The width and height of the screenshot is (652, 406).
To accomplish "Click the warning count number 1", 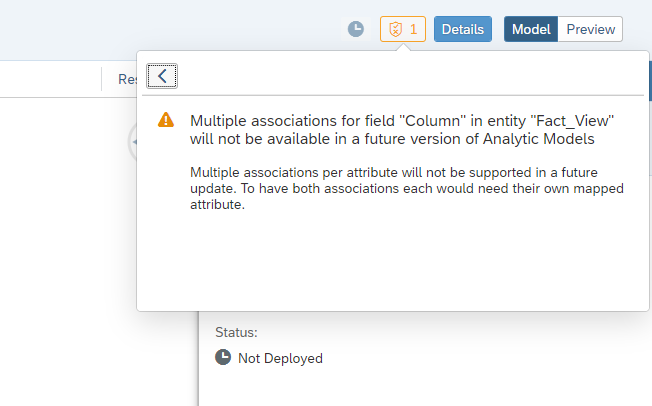I will pyautogui.click(x=413, y=29).
